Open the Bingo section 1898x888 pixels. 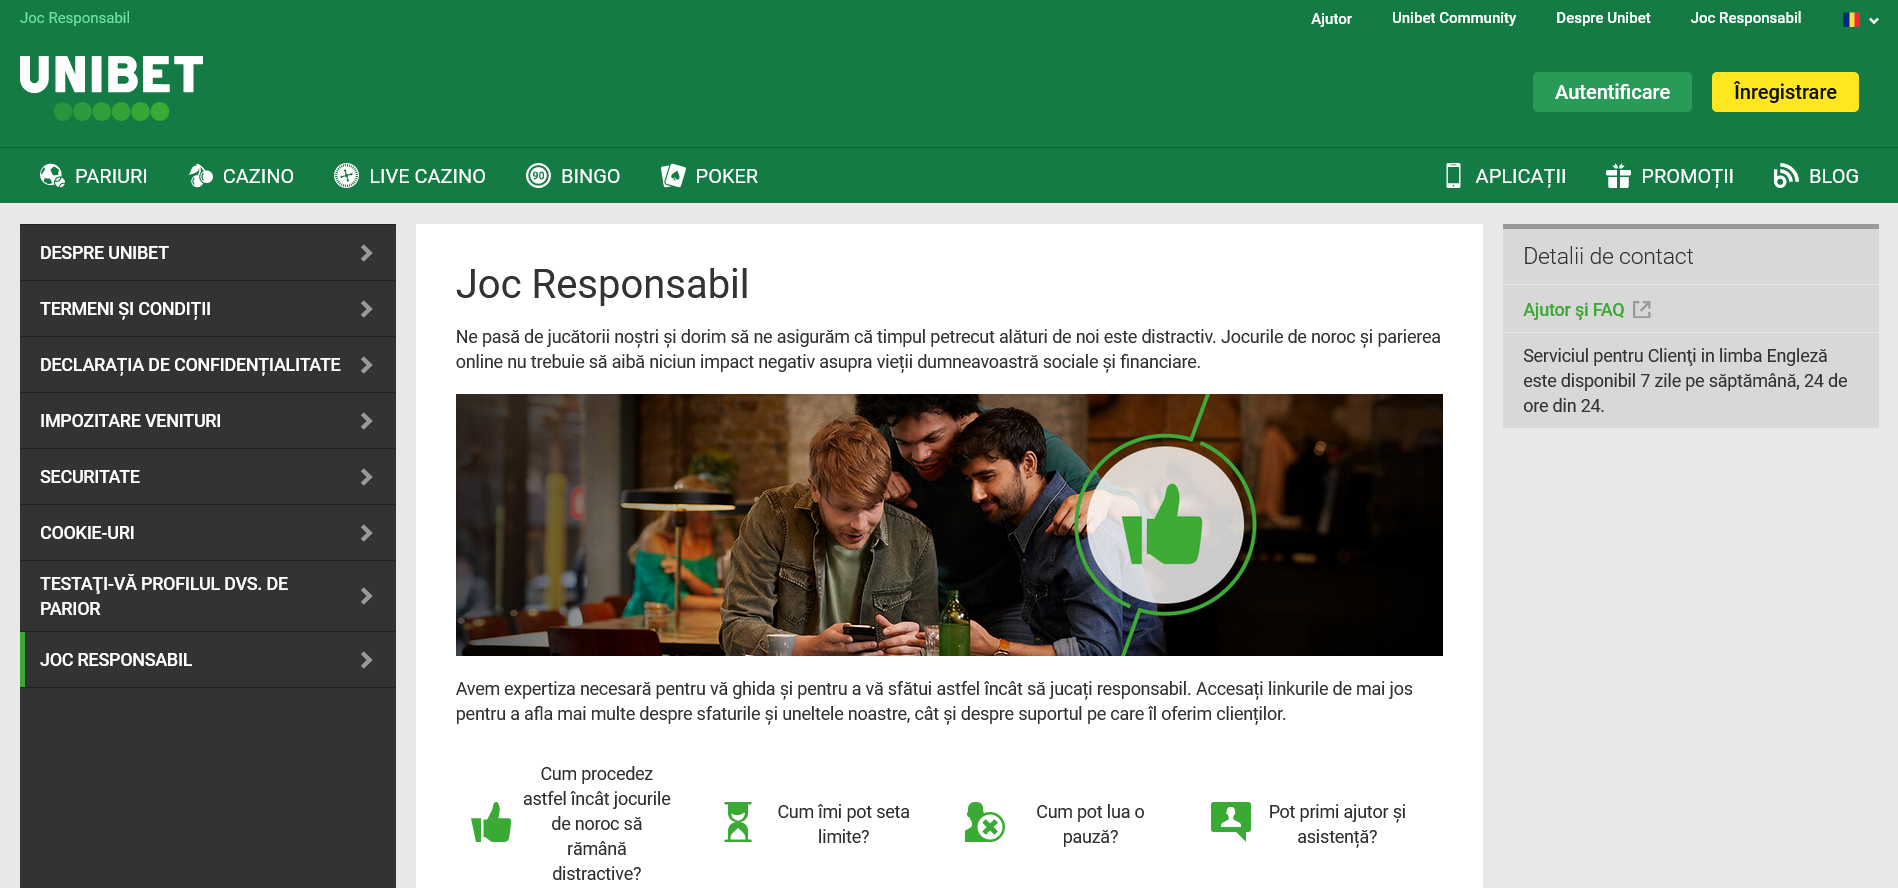coord(573,176)
